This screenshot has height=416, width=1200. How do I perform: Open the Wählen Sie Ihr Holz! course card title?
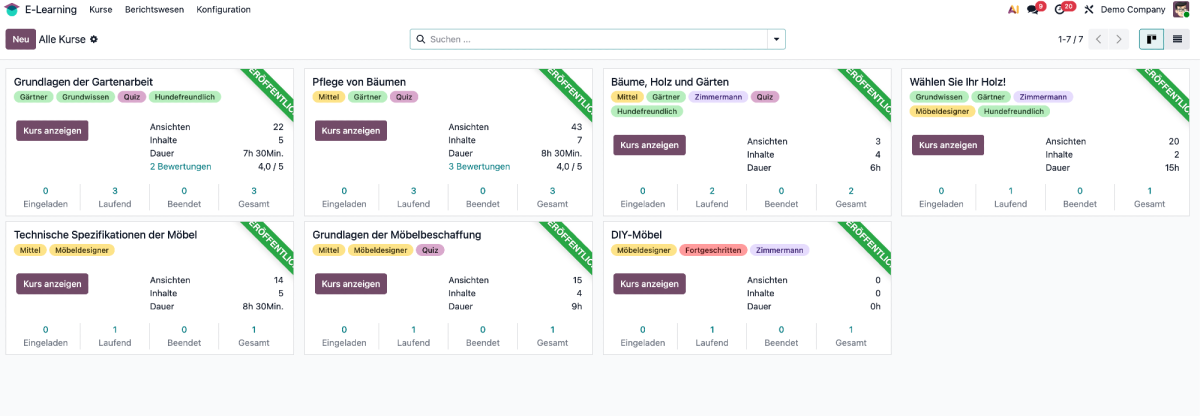(958, 82)
